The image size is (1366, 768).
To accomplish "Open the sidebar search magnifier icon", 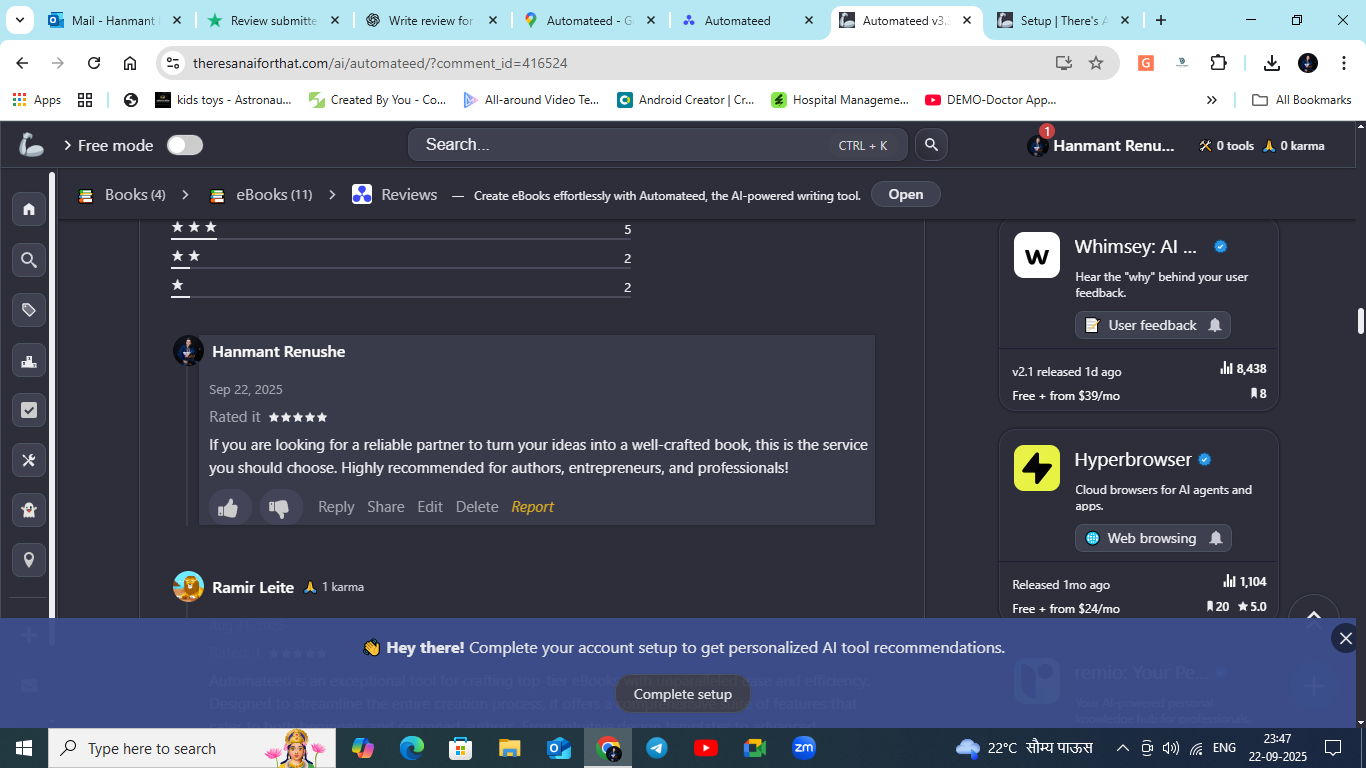I will [29, 260].
